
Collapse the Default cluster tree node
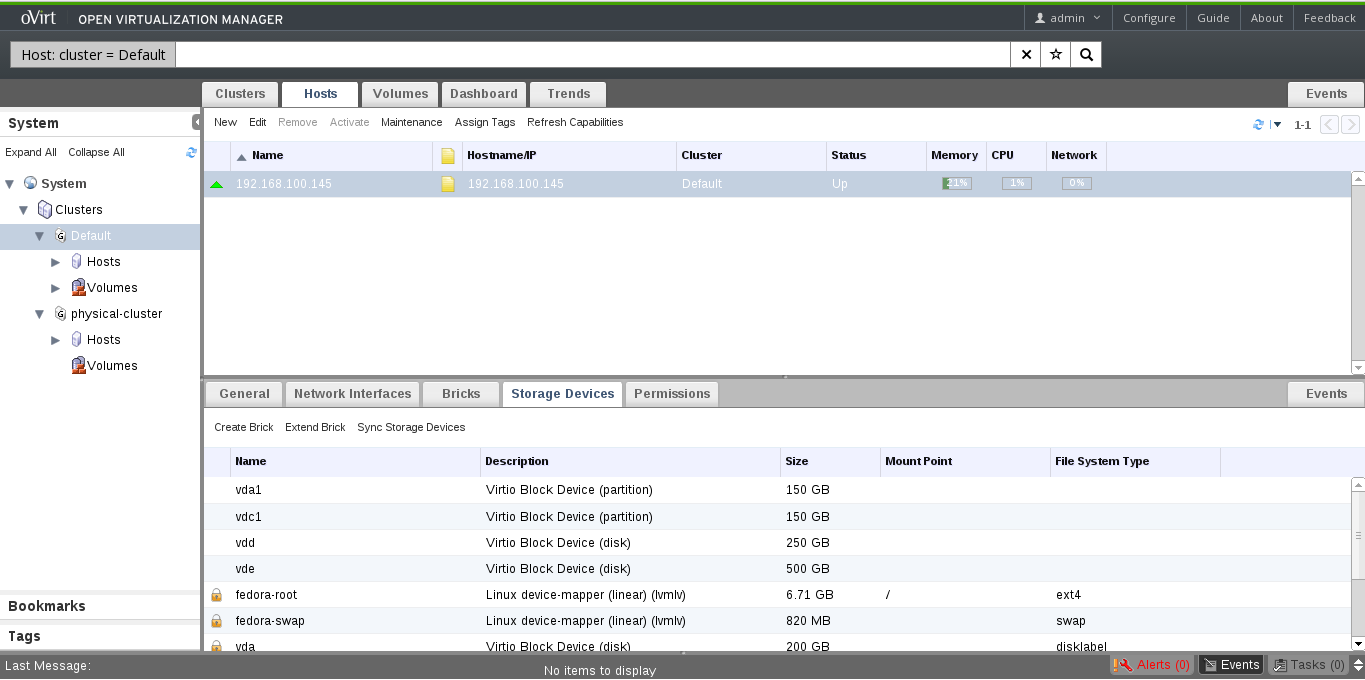point(40,236)
